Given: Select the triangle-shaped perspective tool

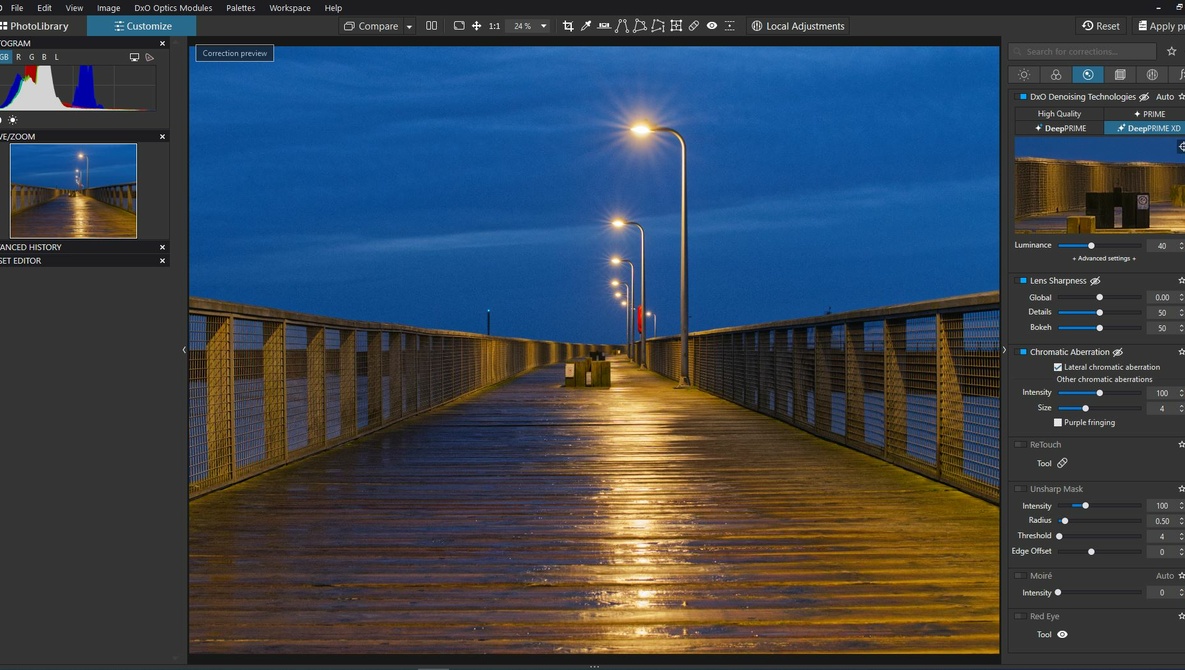Looking at the screenshot, I should point(640,26).
